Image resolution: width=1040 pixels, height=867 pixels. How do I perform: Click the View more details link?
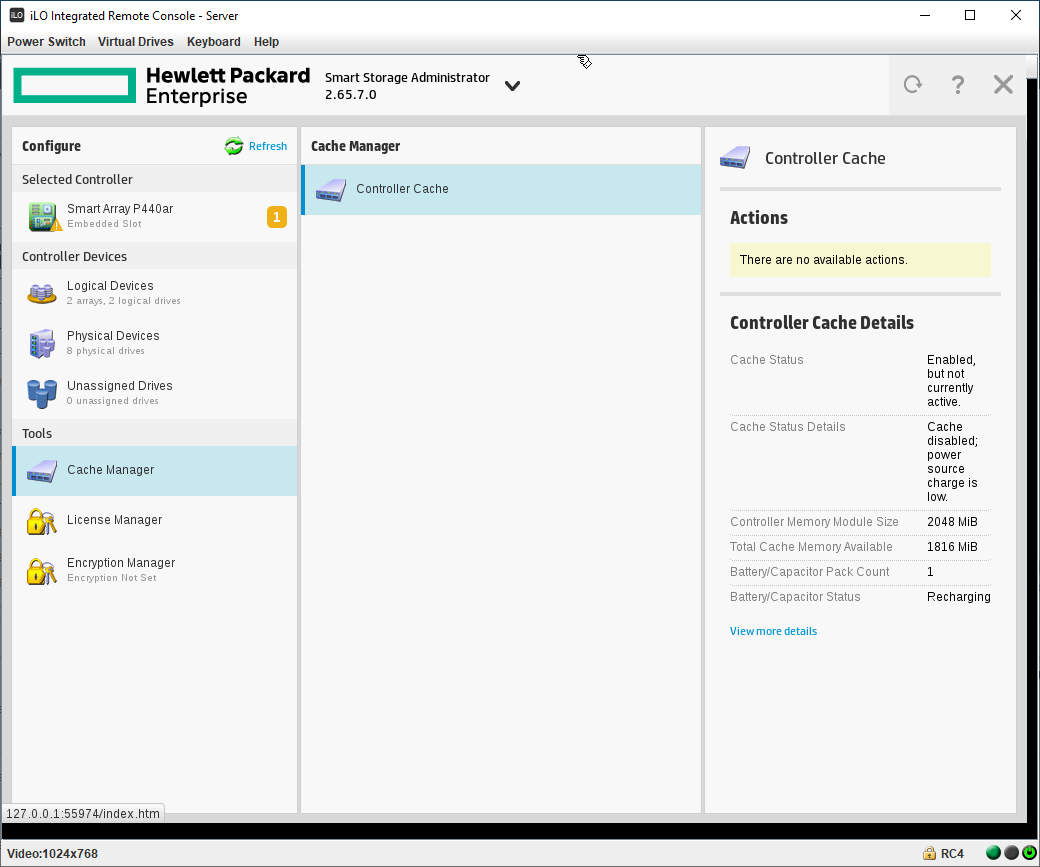[x=773, y=632]
